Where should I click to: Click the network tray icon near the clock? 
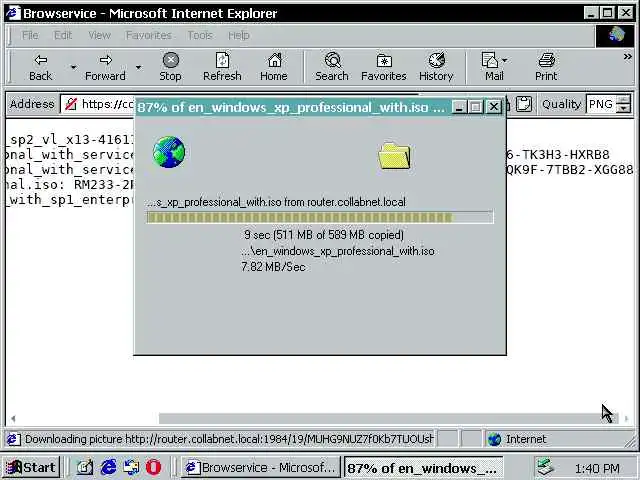pos(545,467)
